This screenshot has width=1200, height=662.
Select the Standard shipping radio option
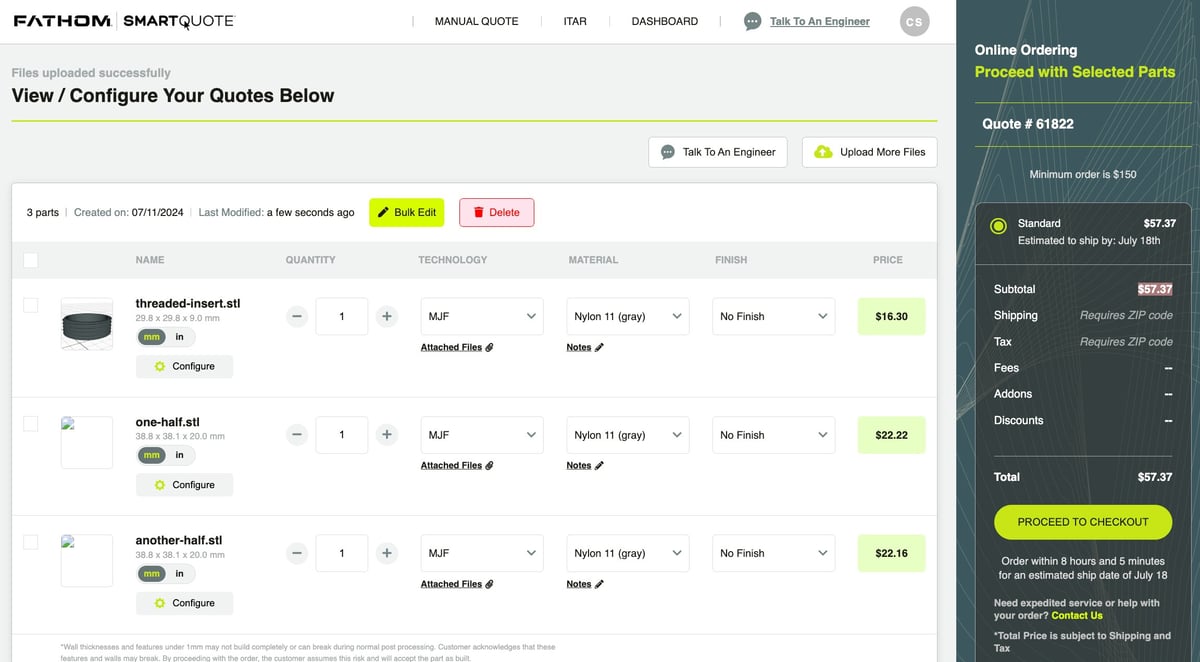pos(998,225)
